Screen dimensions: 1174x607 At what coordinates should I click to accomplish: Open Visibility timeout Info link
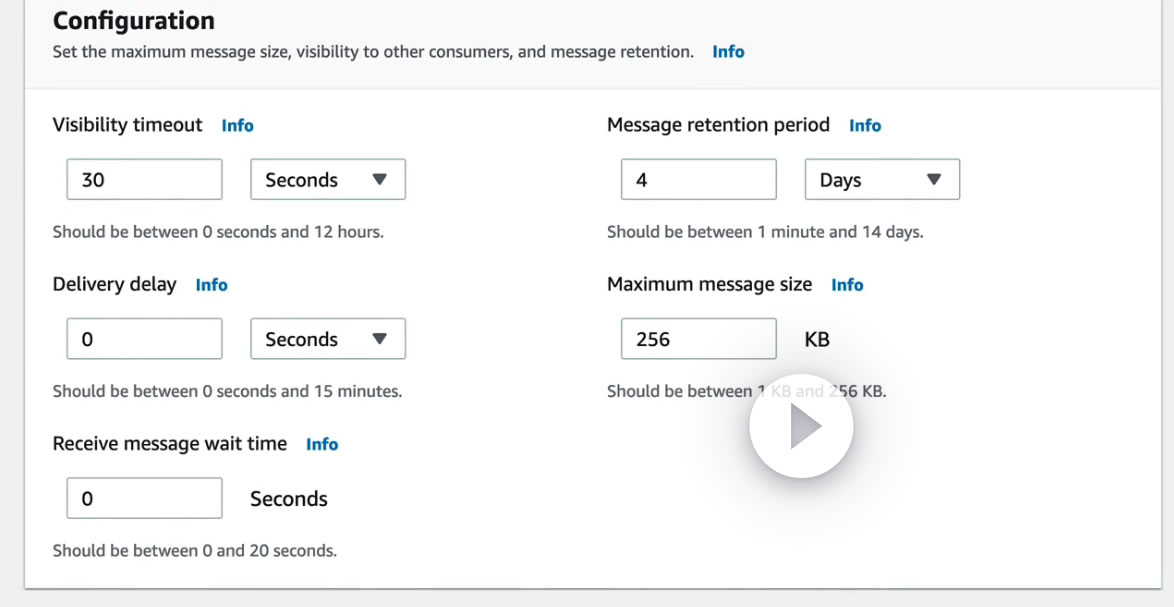[237, 125]
